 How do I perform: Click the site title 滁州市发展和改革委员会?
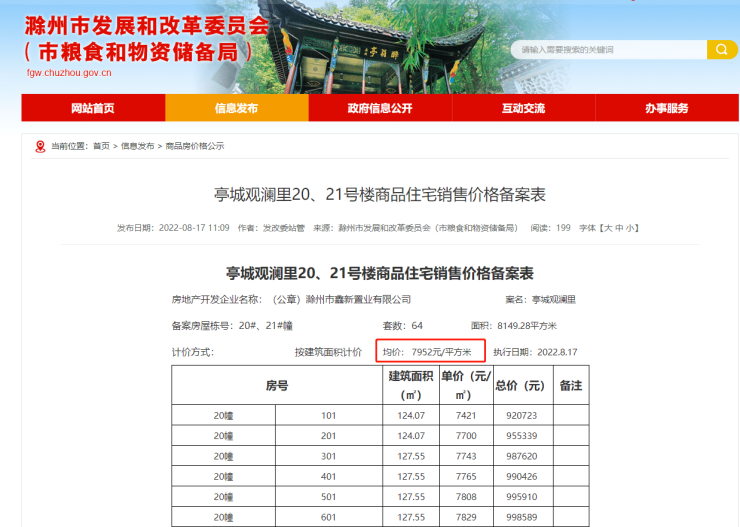[x=147, y=25]
